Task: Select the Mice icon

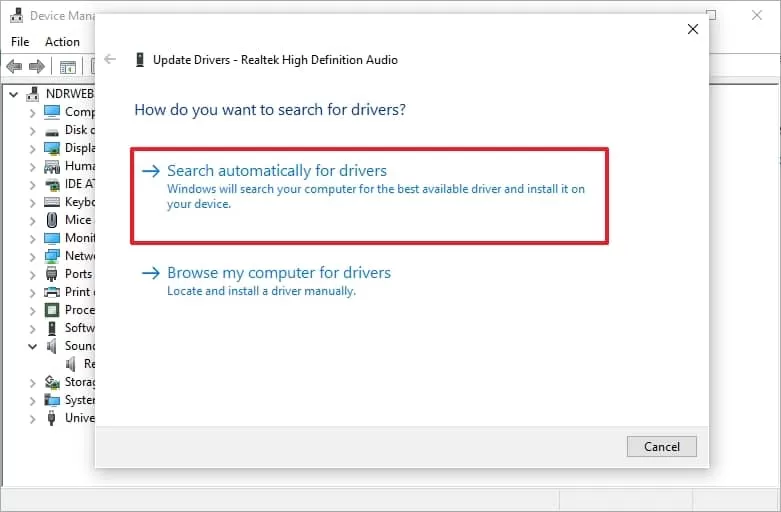Action: 52,220
